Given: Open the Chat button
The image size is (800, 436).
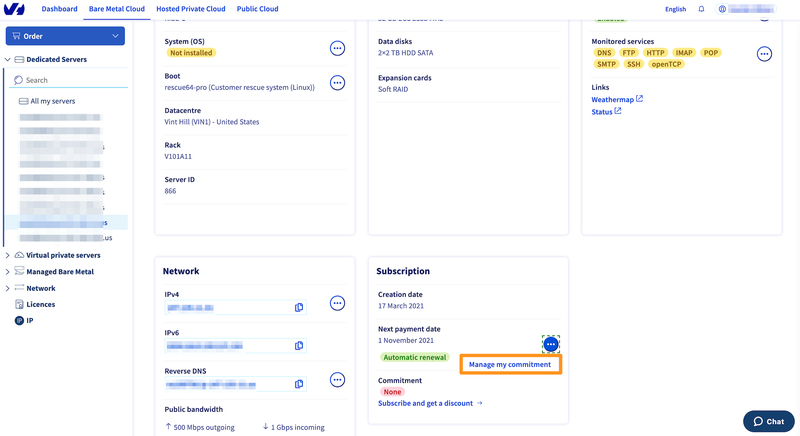Looking at the screenshot, I should (x=769, y=421).
